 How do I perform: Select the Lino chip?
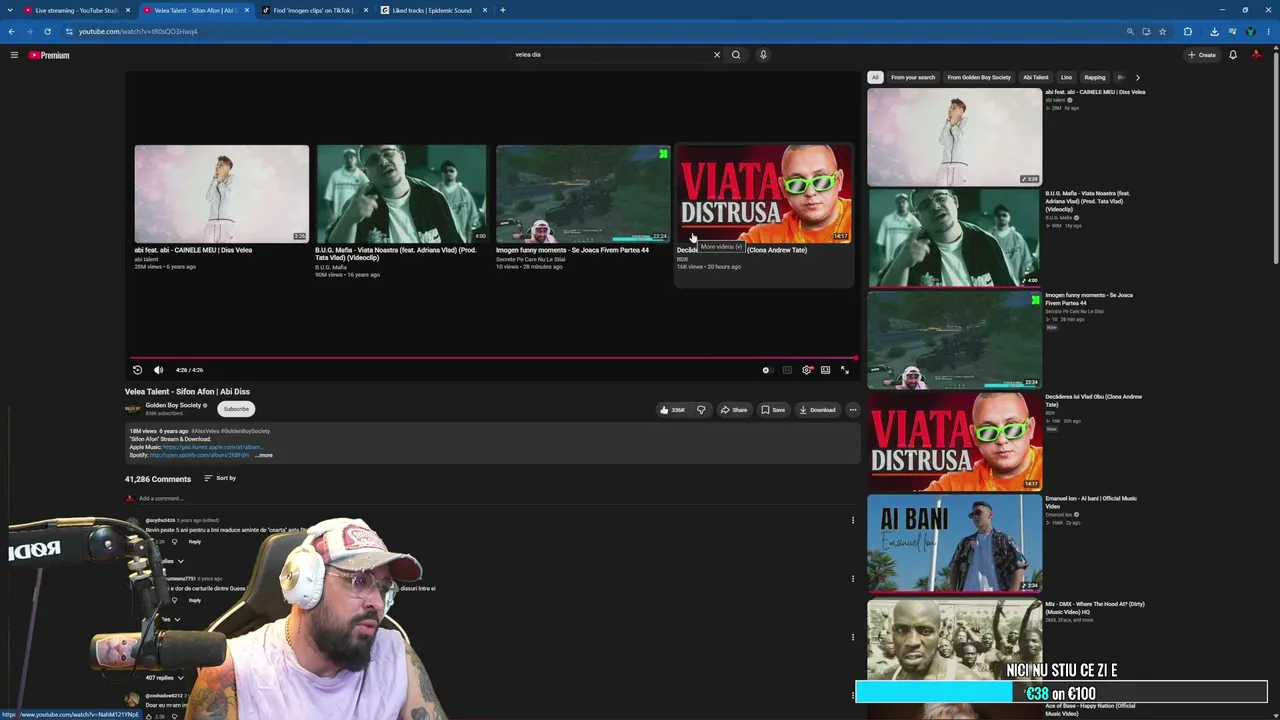point(1066,77)
